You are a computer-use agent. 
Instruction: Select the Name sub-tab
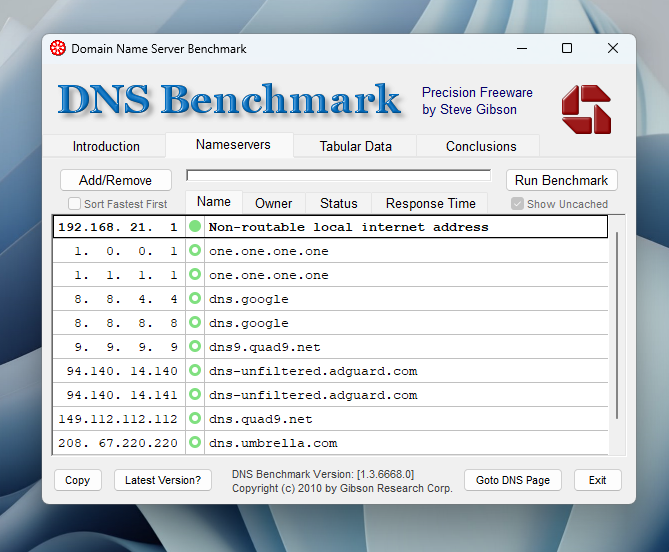point(214,201)
